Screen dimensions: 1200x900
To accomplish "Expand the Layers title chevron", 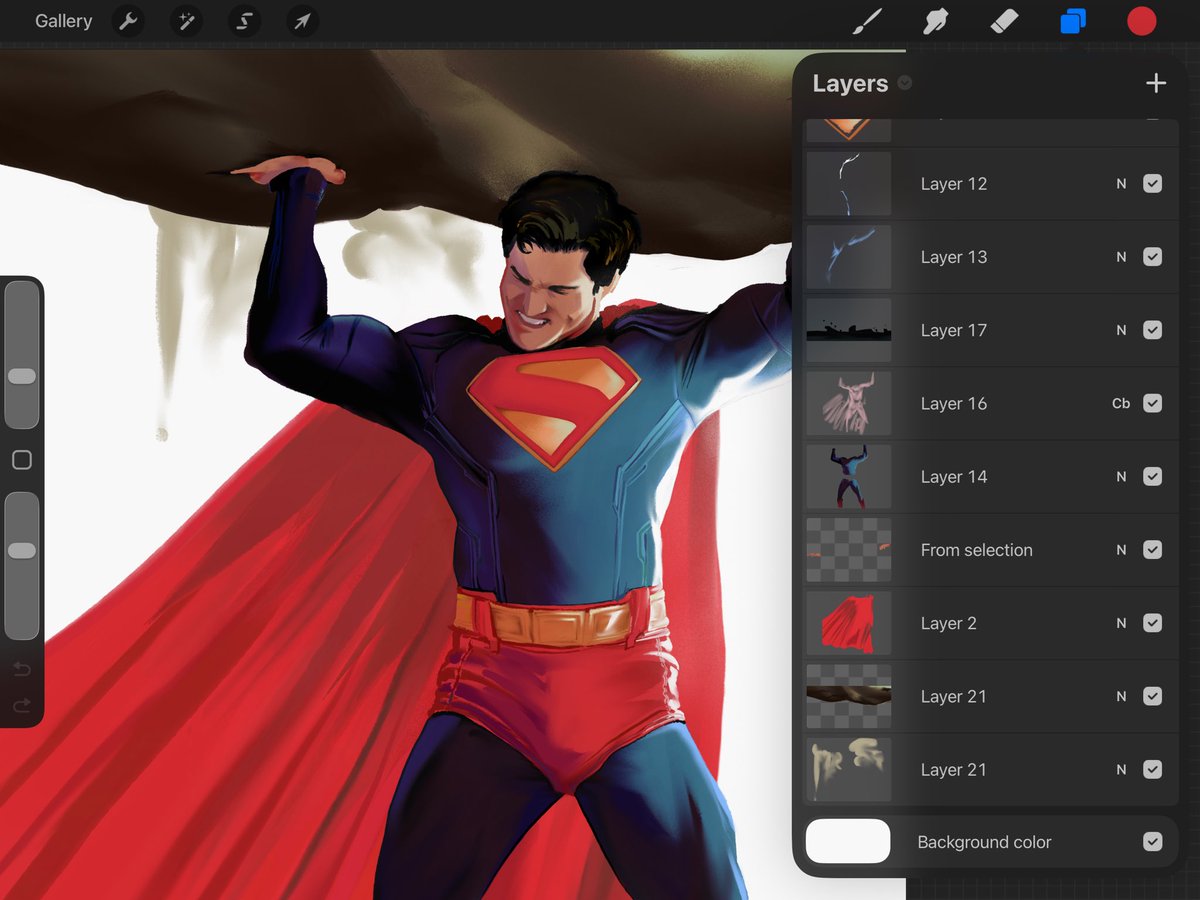I will 905,83.
